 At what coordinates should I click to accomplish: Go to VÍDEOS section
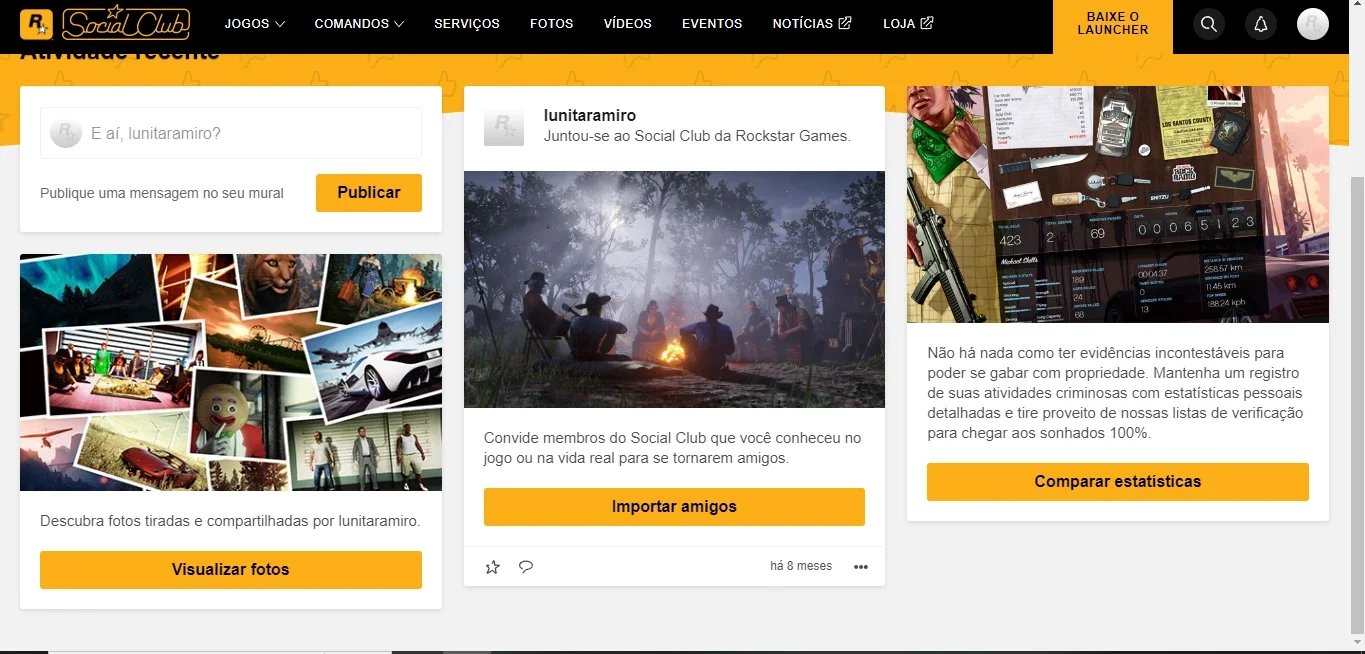[x=628, y=23]
